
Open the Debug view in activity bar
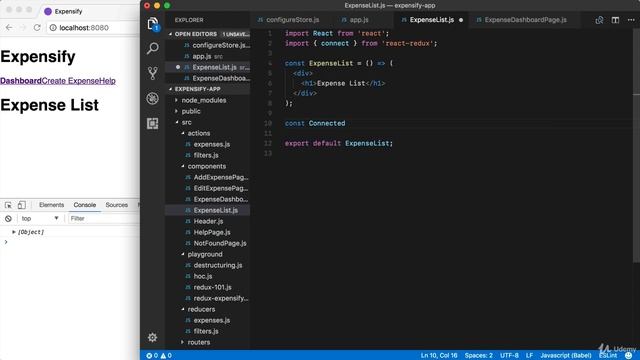(x=153, y=98)
